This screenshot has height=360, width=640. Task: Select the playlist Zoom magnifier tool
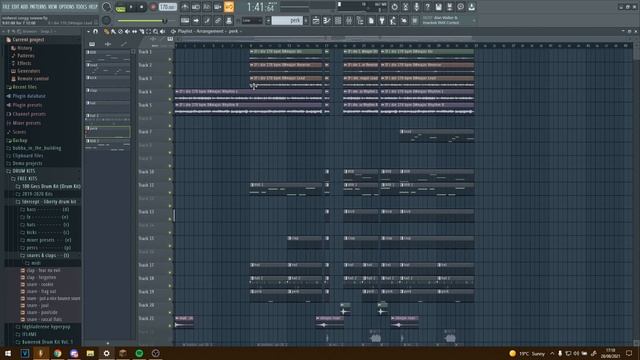(155, 31)
